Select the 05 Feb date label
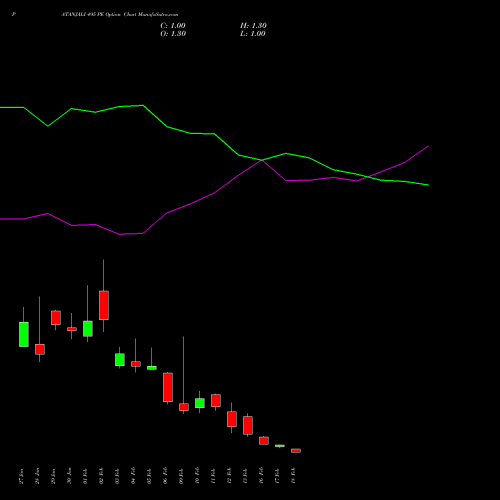The width and height of the screenshot is (500, 500). coord(149,476)
